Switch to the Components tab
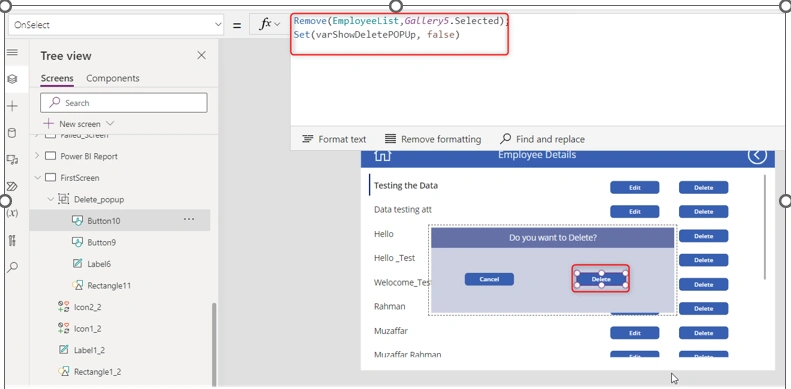 [113, 78]
